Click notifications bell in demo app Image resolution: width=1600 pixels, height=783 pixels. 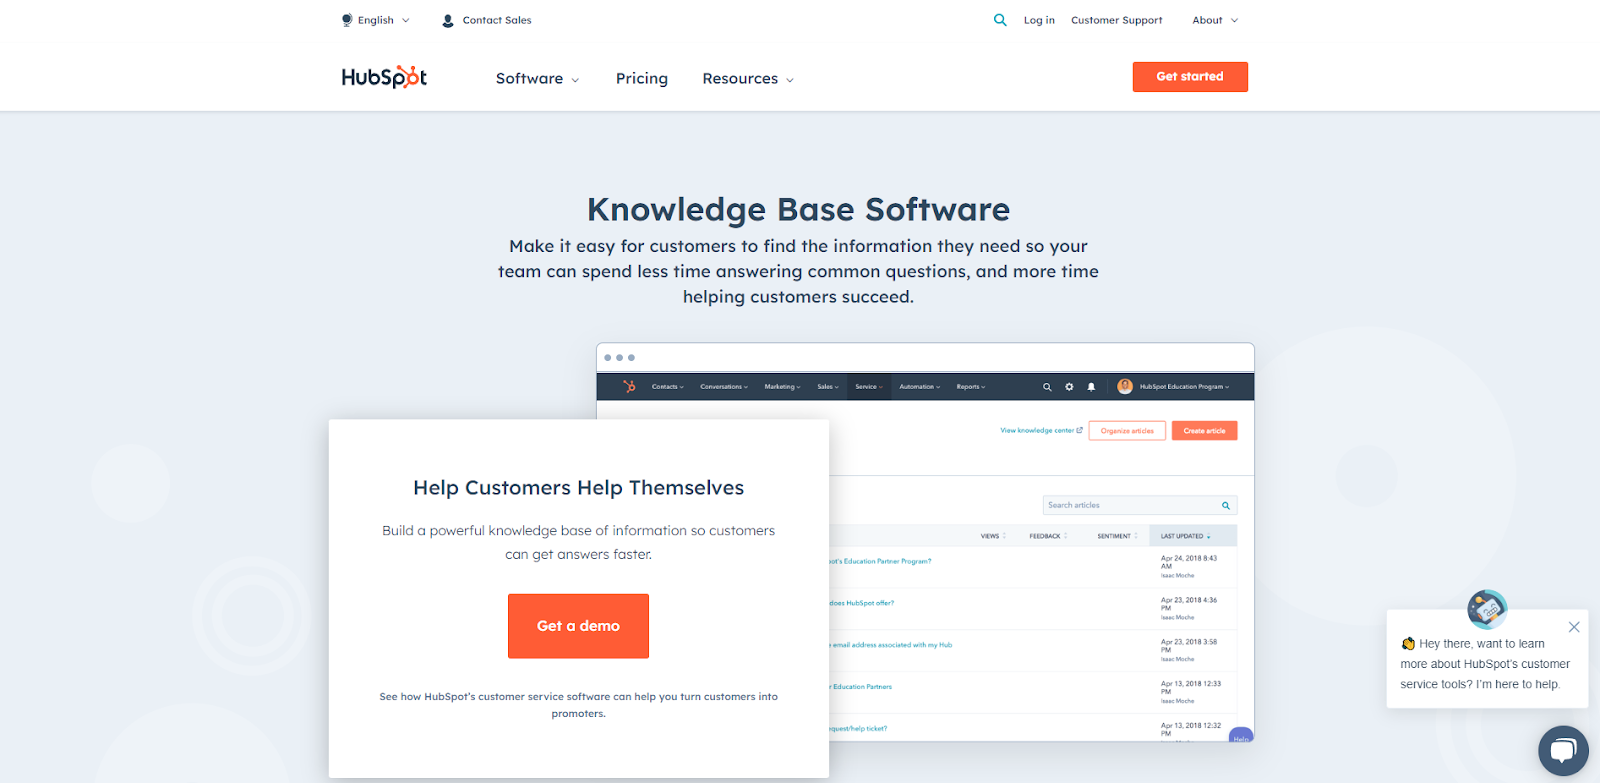tap(1091, 387)
